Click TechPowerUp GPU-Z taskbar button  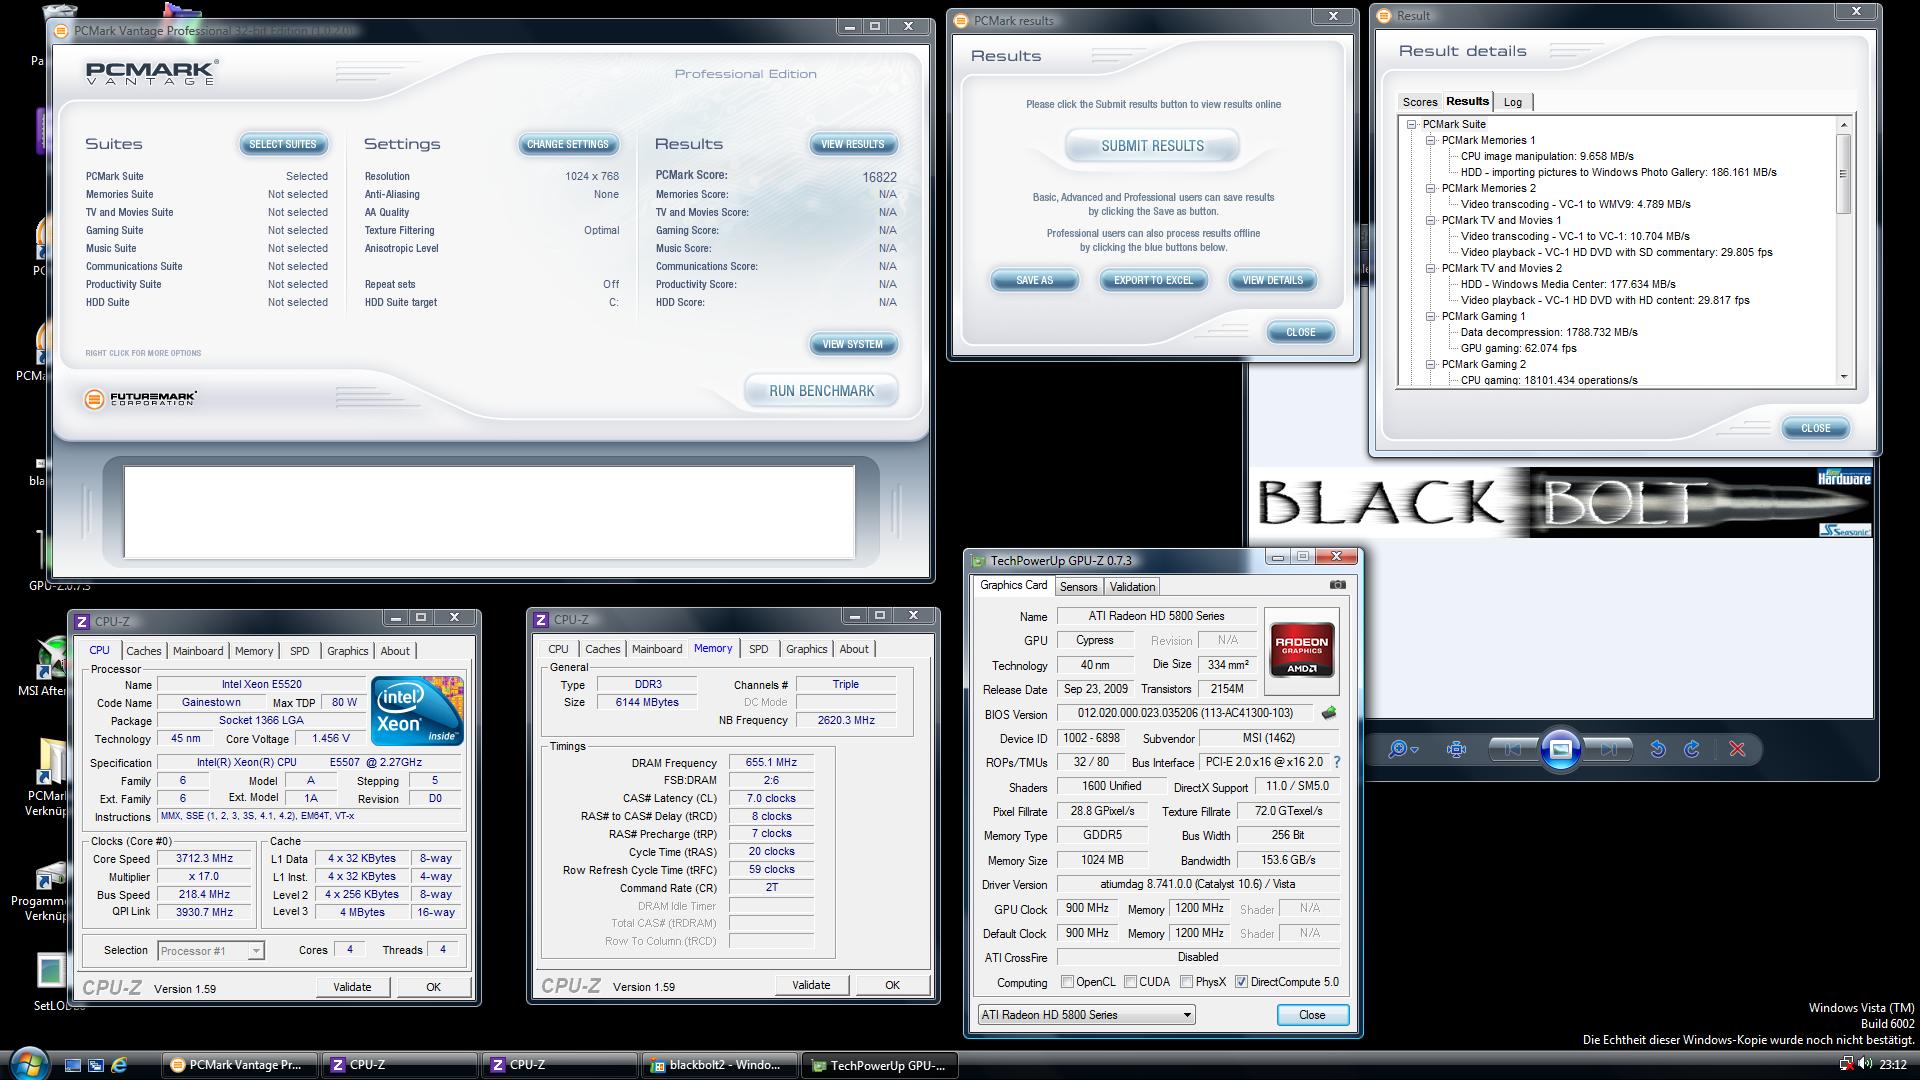click(879, 1066)
